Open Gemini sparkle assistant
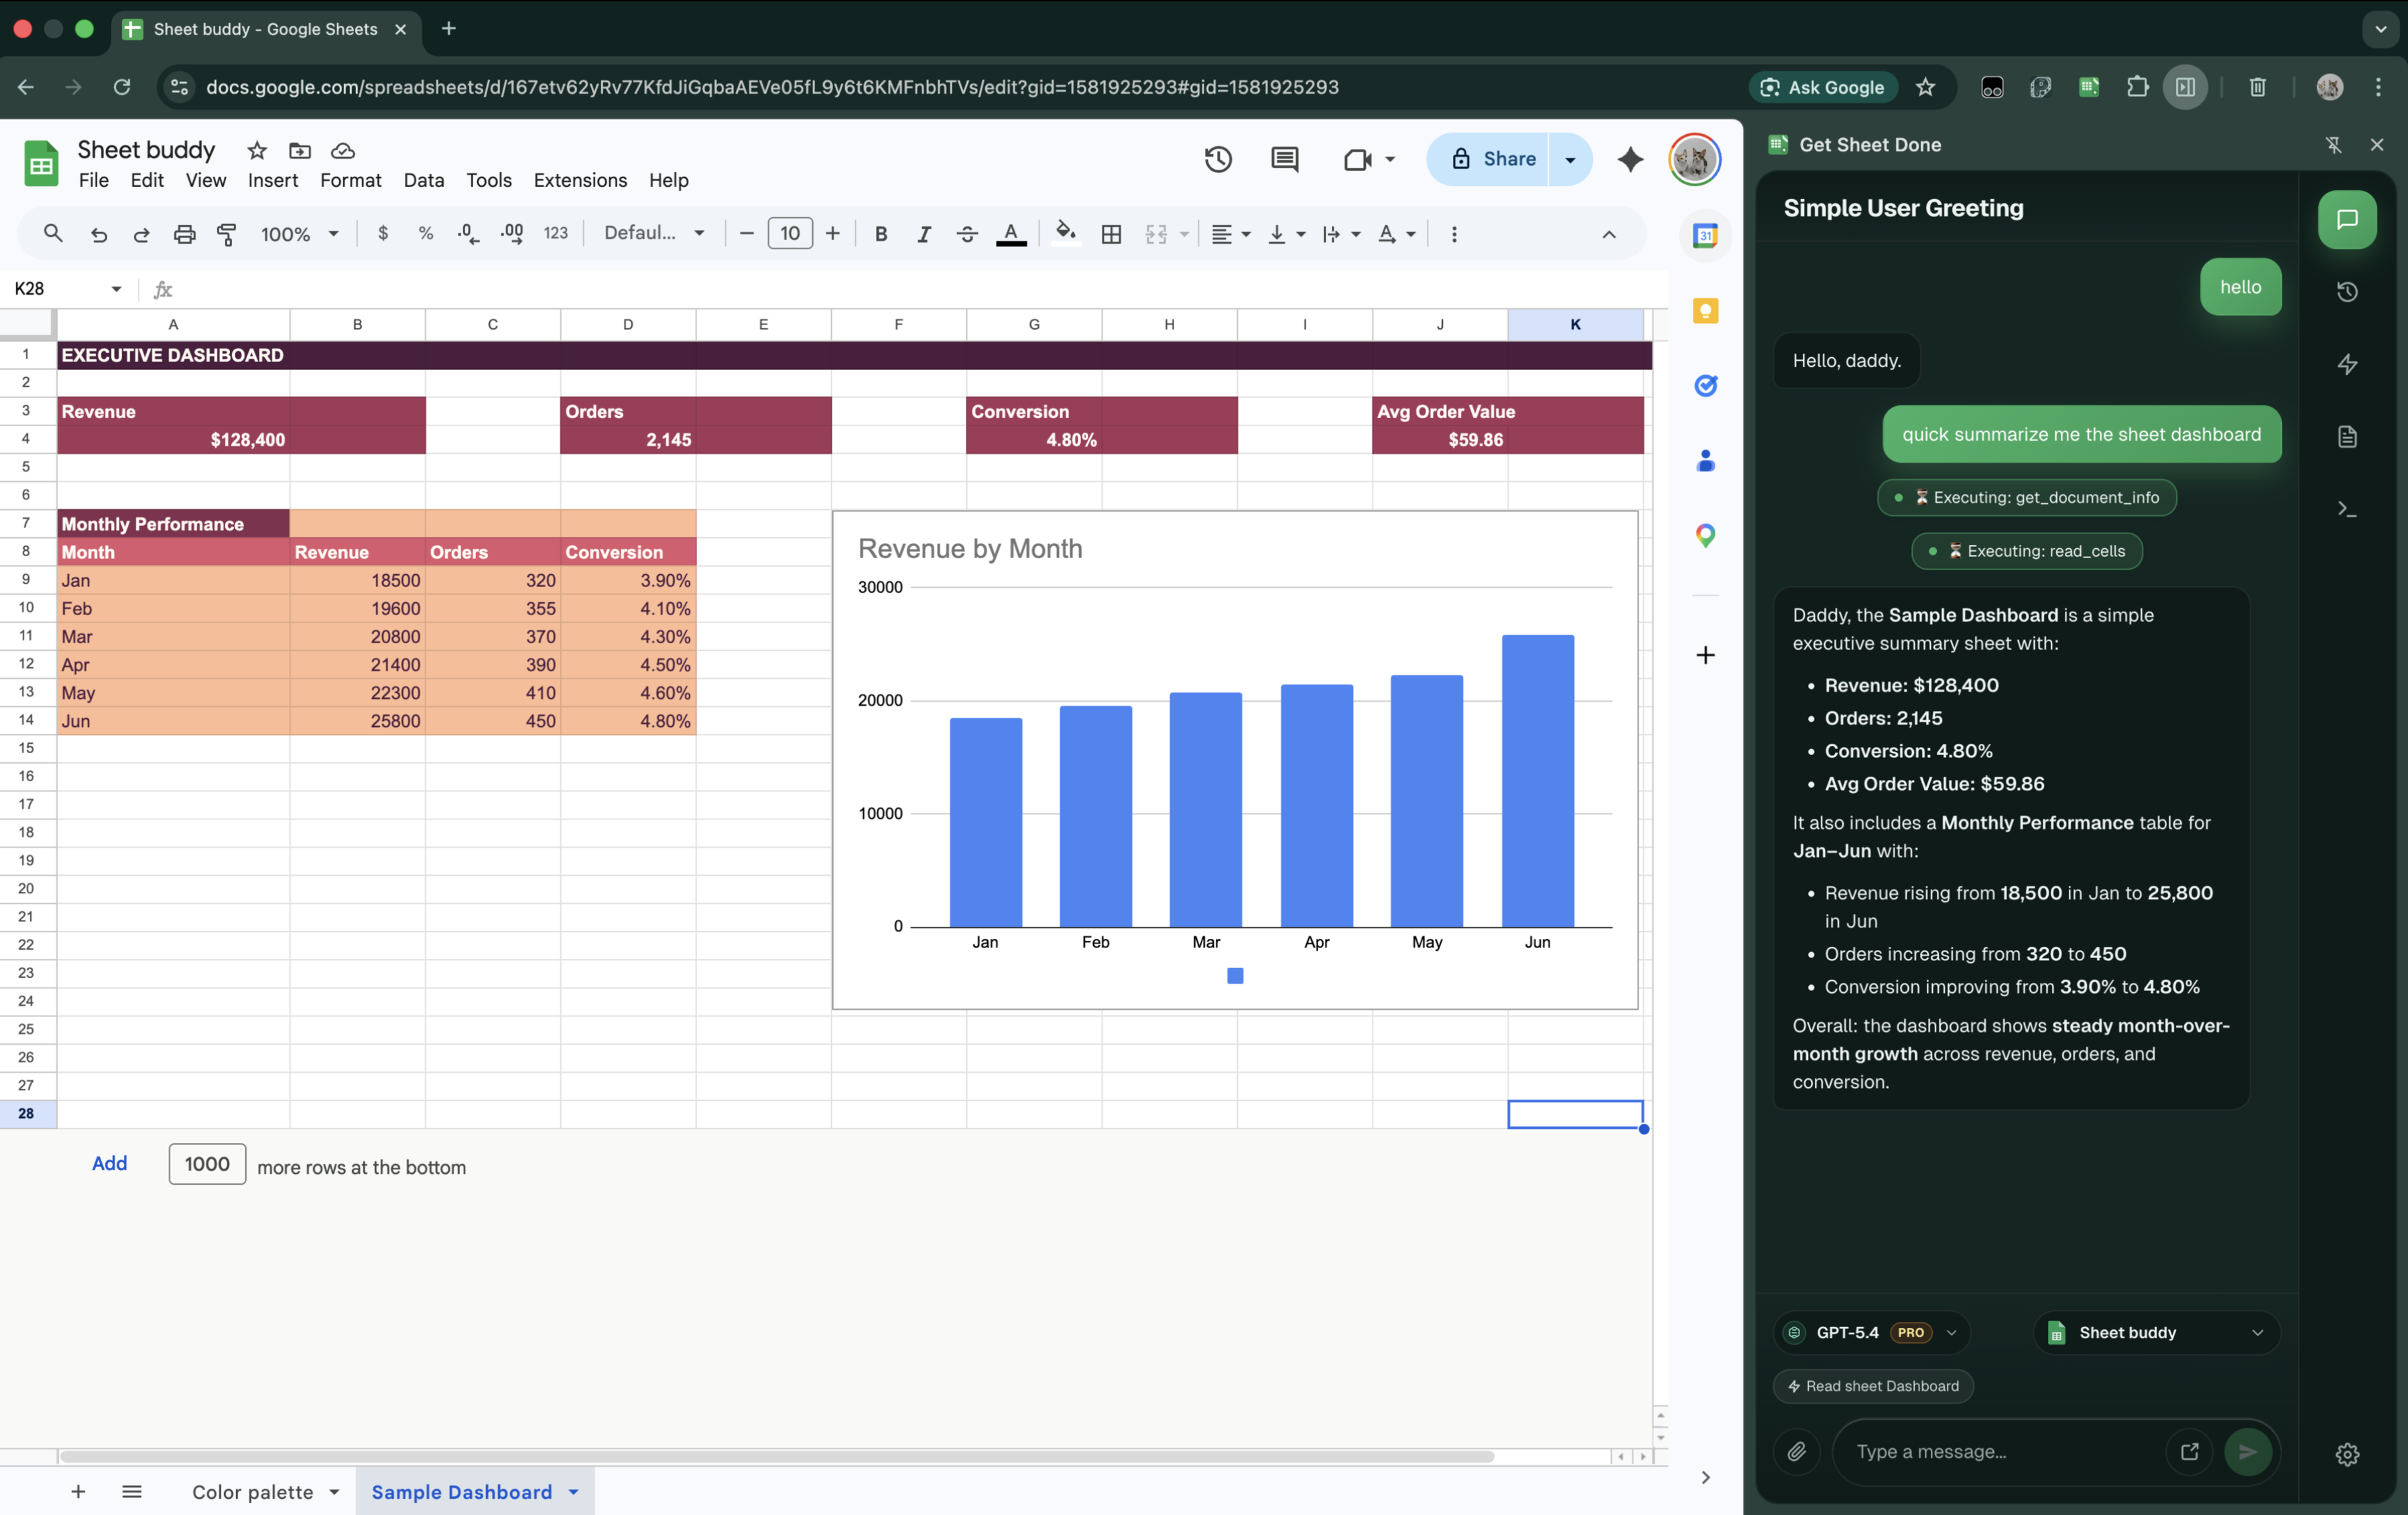 1630,159
